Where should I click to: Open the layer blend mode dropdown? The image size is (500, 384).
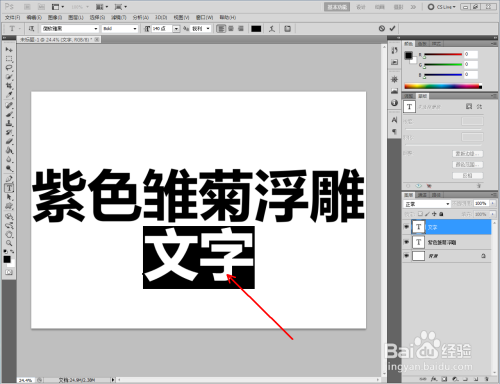(x=427, y=204)
